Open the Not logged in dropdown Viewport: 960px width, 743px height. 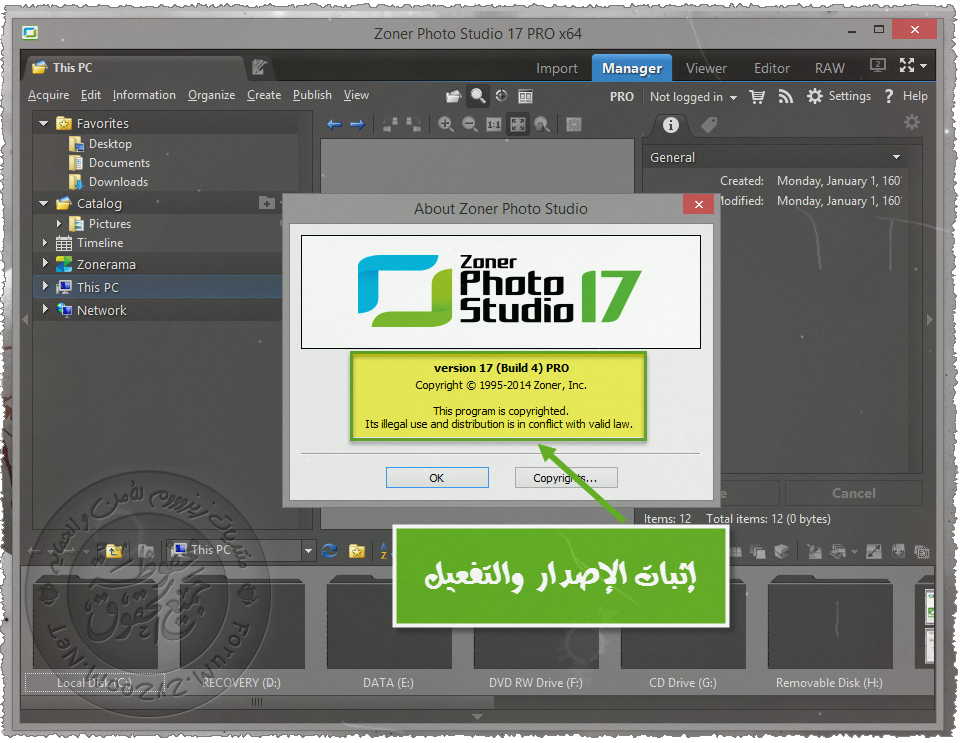tap(693, 97)
